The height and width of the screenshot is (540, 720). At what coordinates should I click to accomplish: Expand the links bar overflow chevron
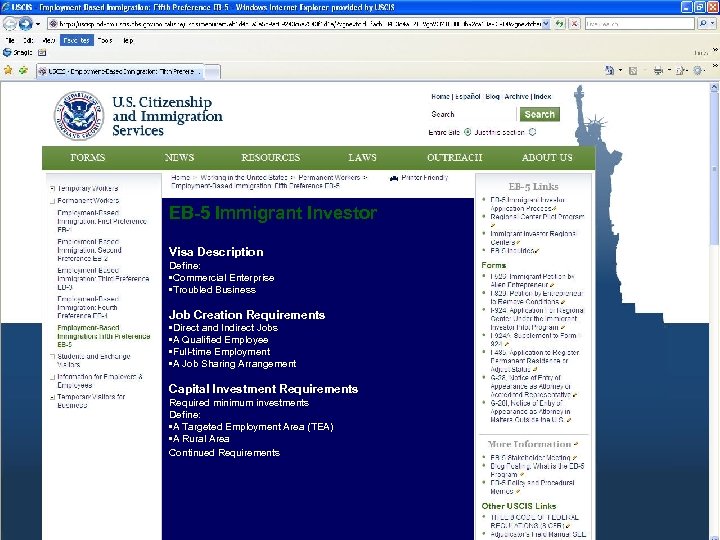(x=715, y=49)
